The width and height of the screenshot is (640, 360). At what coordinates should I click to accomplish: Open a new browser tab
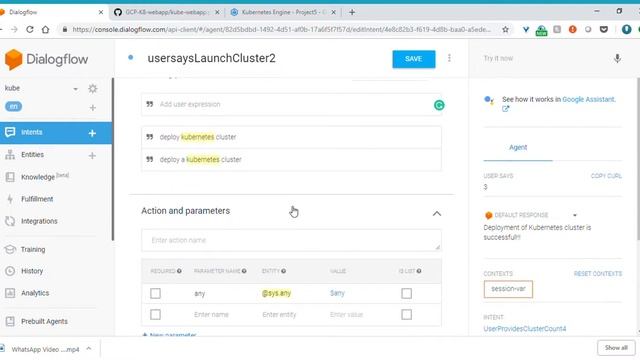pos(351,12)
